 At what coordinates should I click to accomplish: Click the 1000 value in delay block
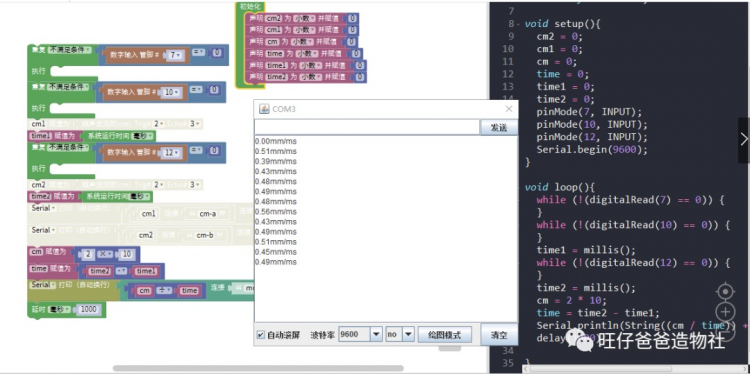coord(88,309)
